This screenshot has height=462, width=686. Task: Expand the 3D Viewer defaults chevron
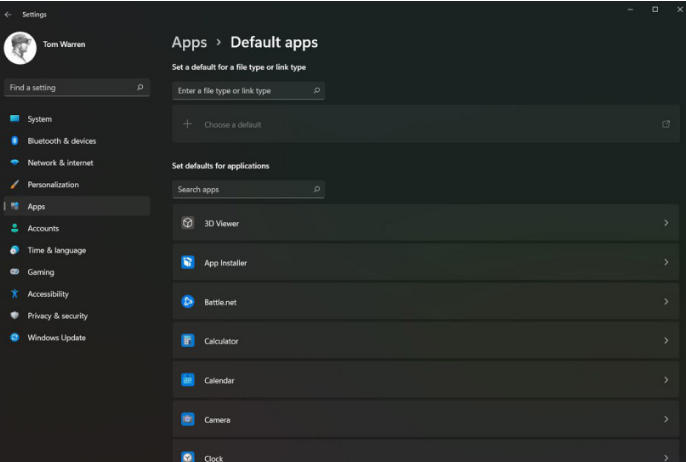666,223
